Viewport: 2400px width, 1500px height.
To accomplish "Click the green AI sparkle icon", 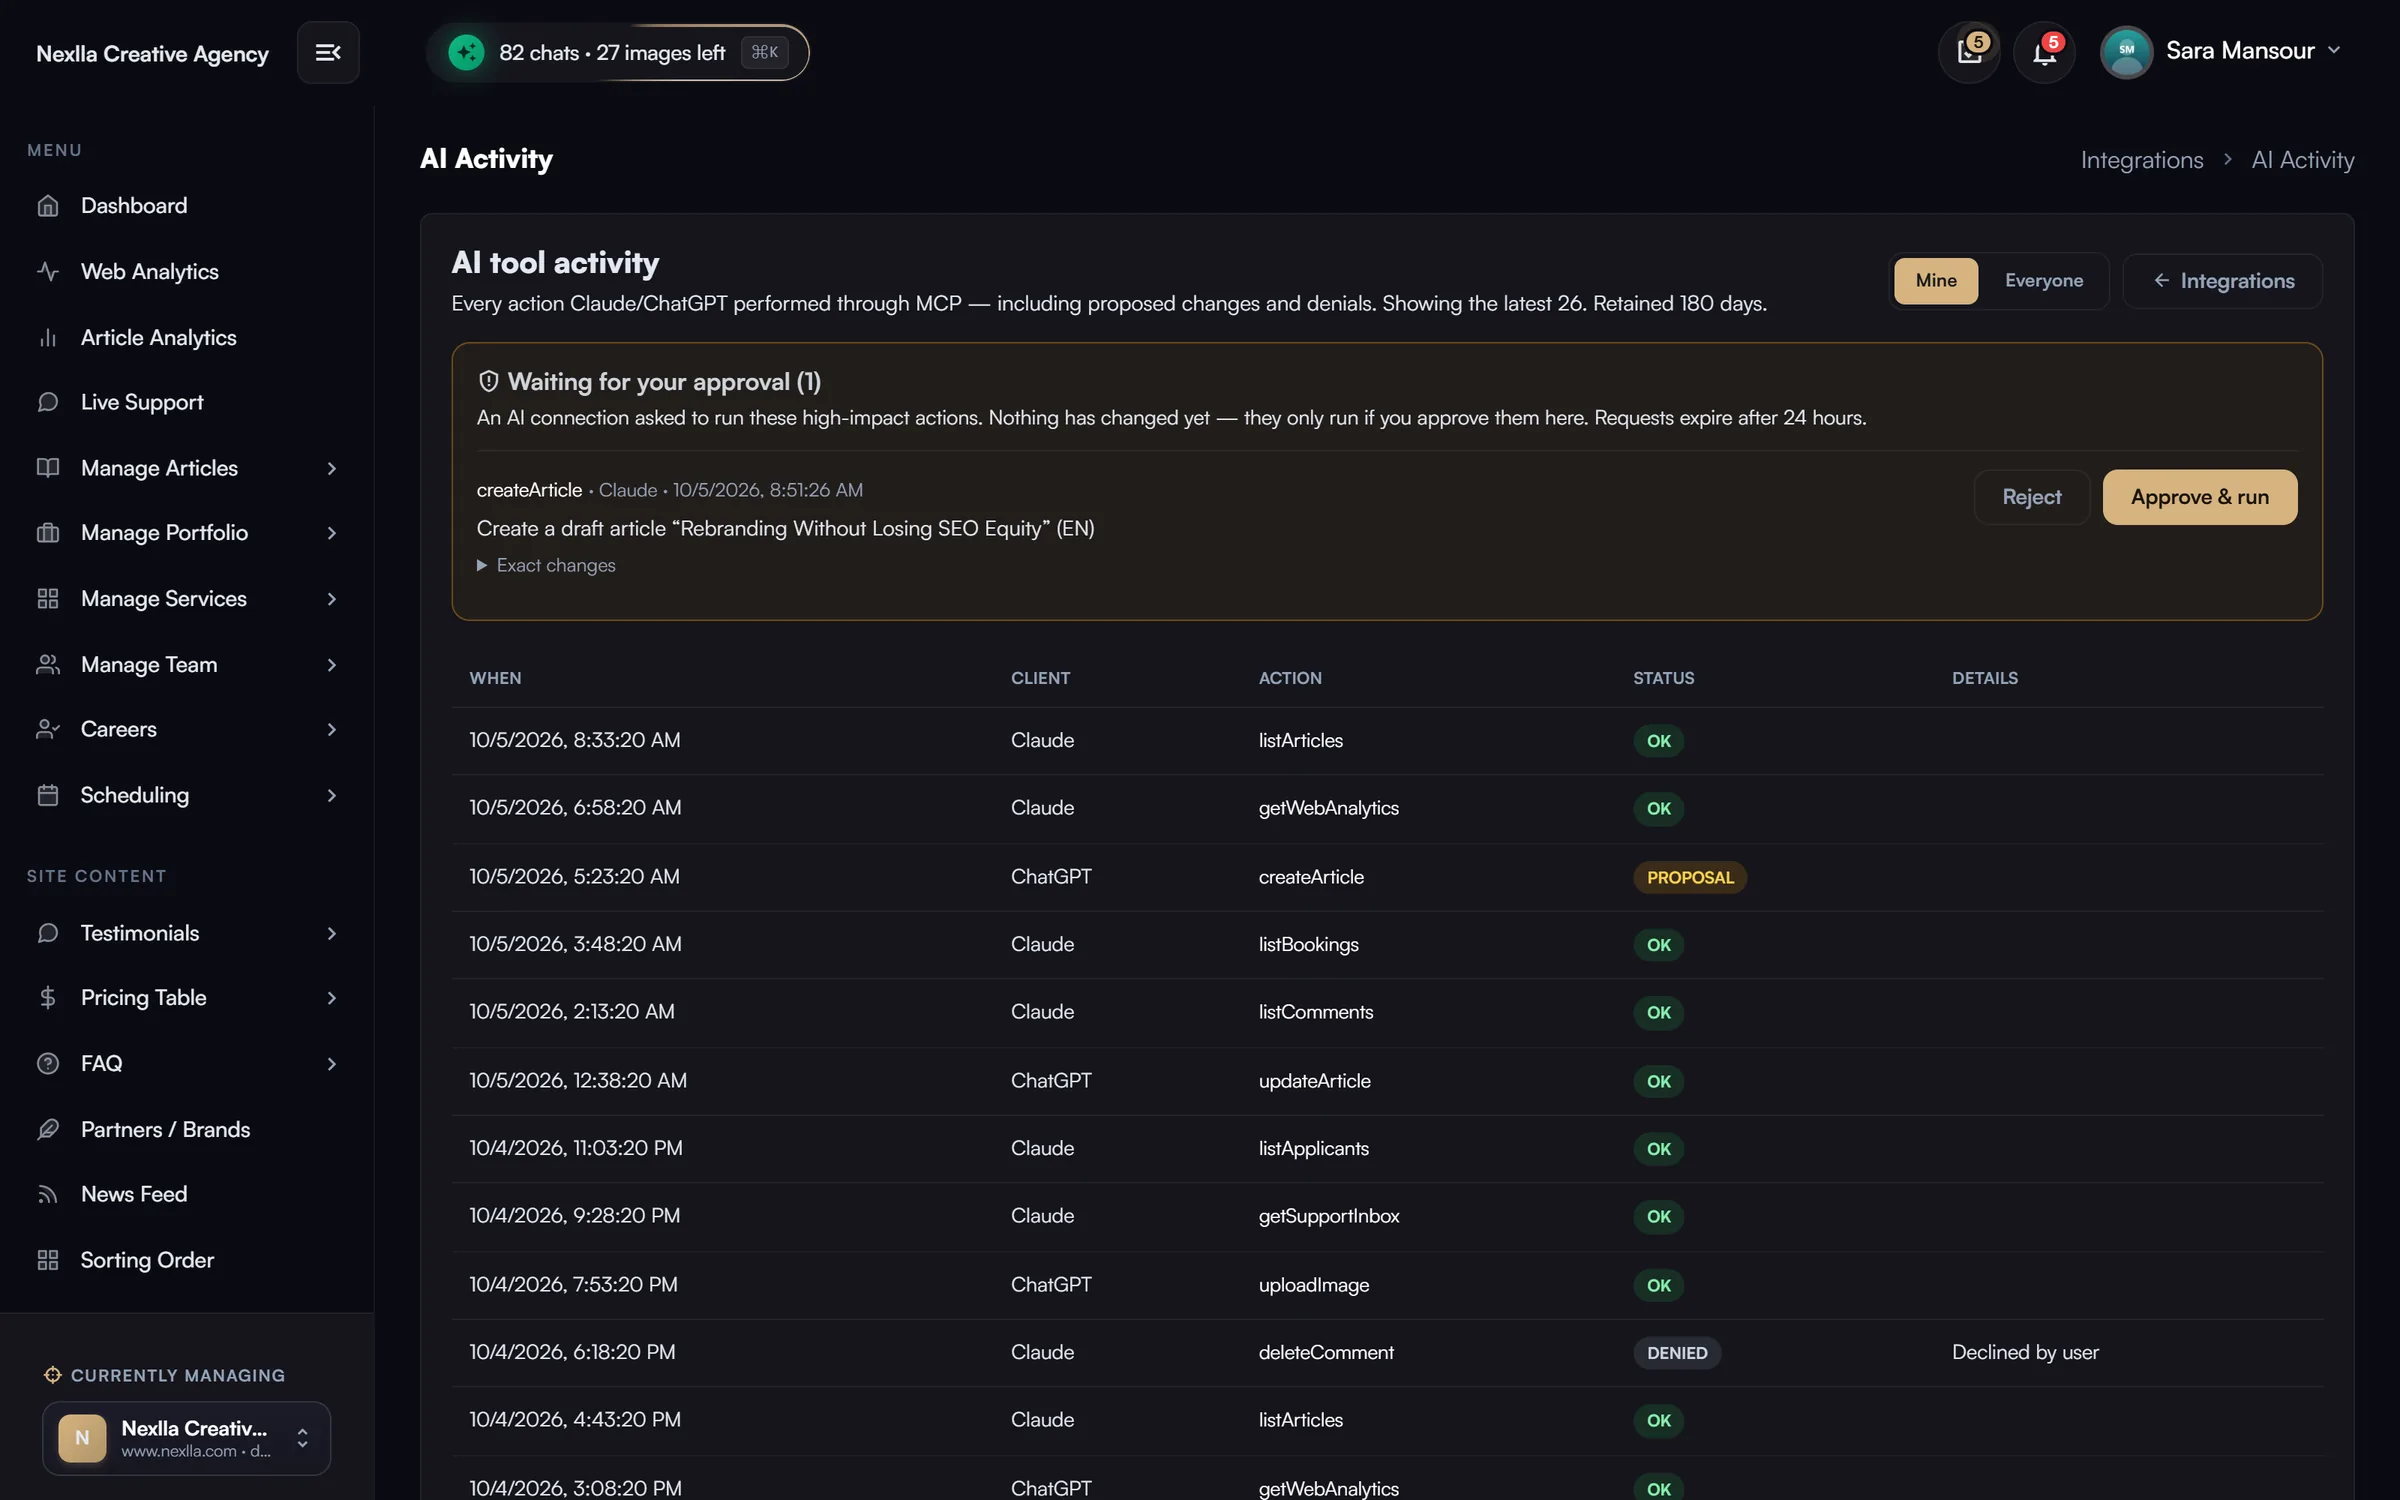I will pos(467,52).
